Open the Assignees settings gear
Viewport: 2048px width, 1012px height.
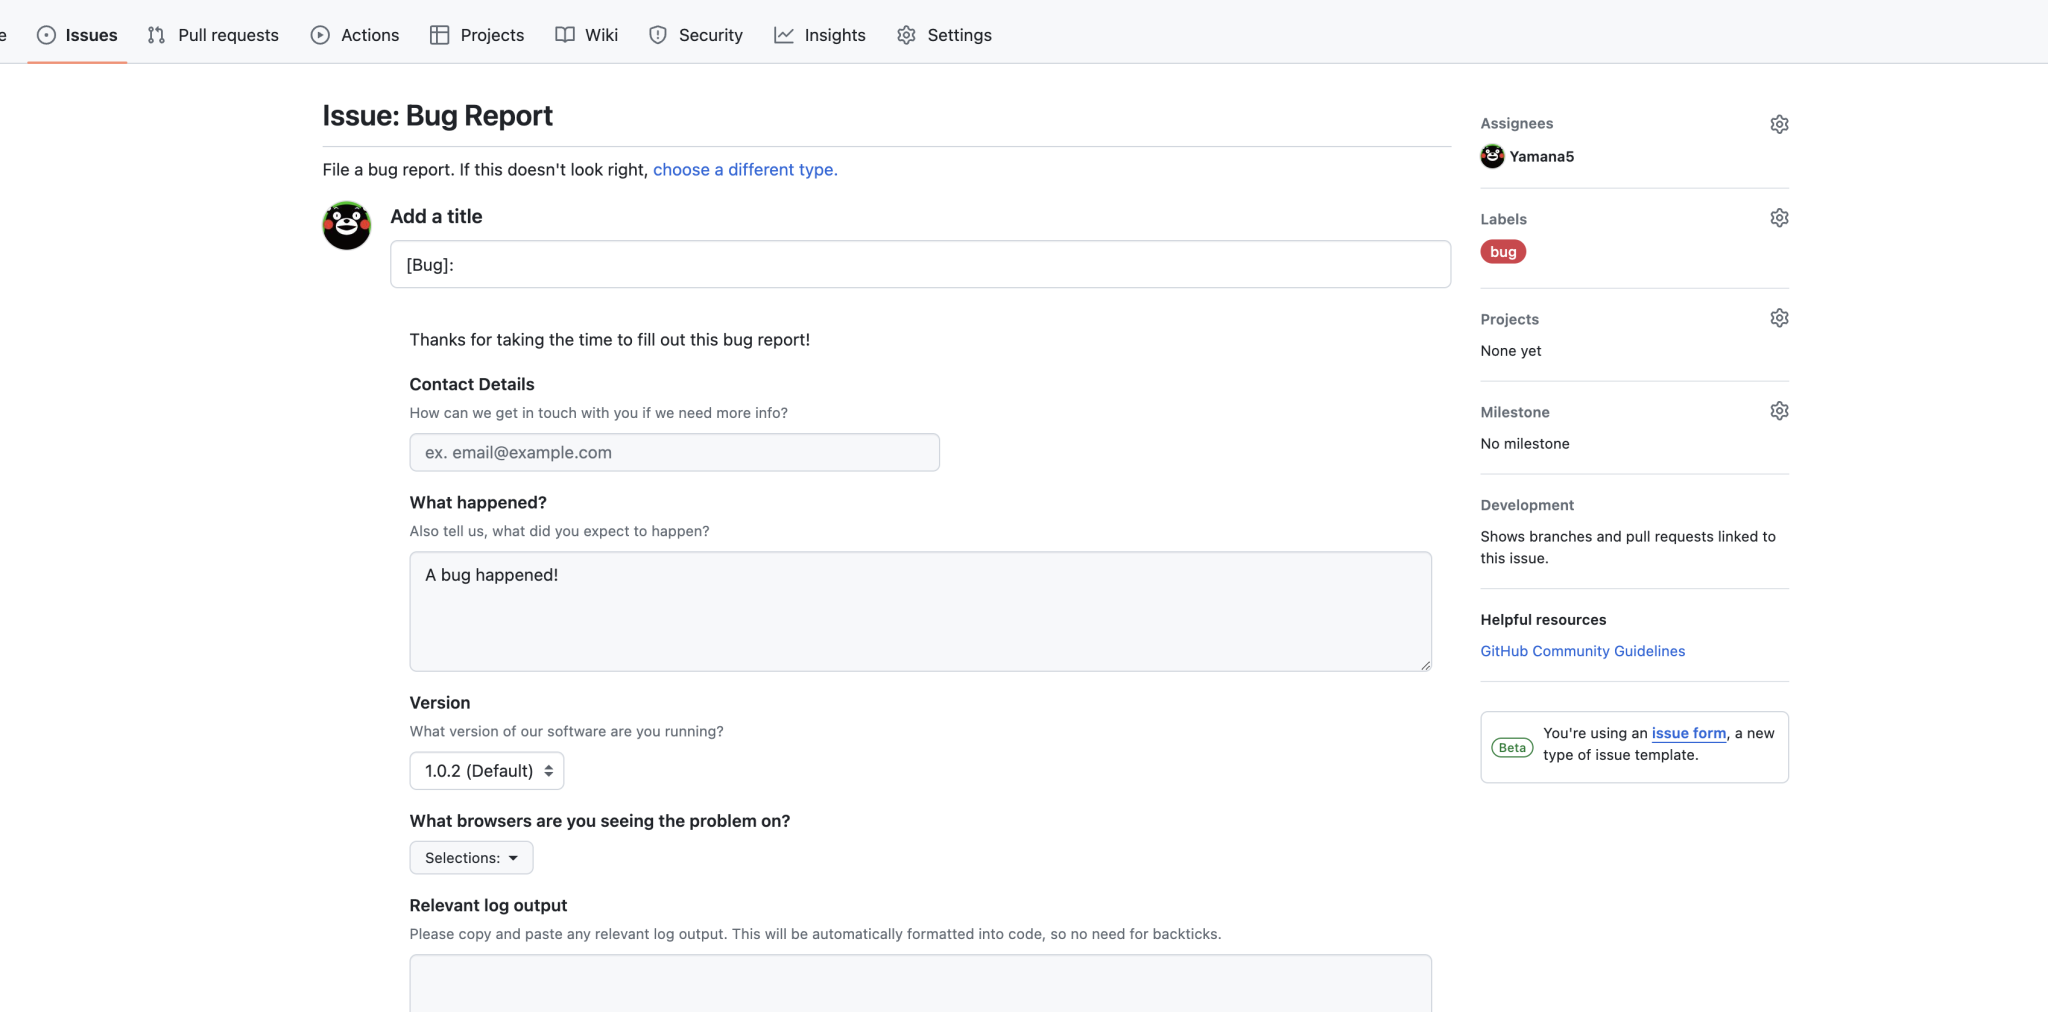click(x=1779, y=123)
